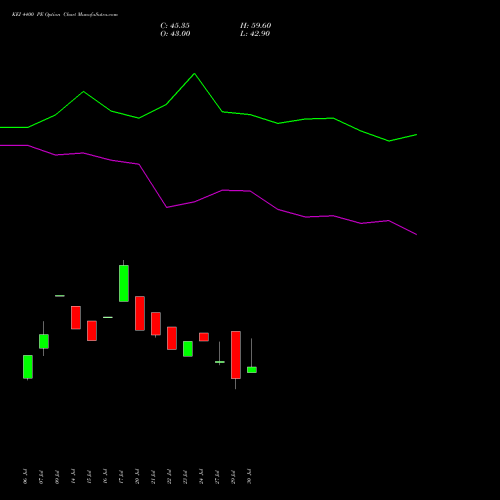Click the red candle on 14 Jul
The width and height of the screenshot is (500, 500).
[x=76, y=318]
